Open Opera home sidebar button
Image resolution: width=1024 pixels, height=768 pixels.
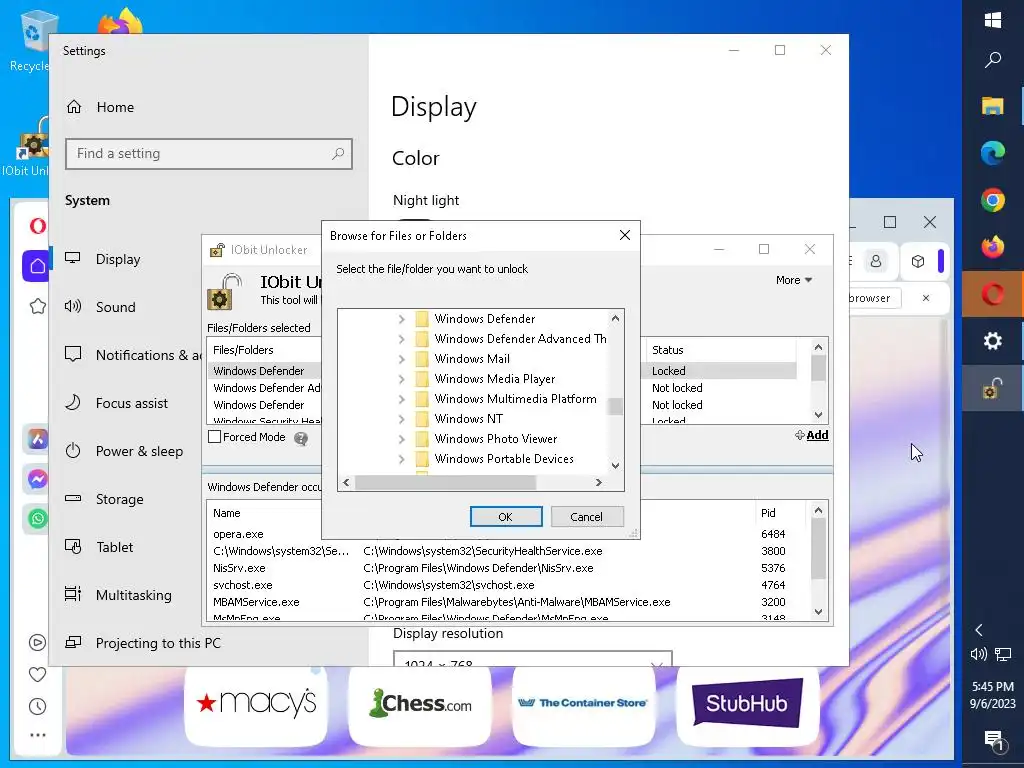37,266
